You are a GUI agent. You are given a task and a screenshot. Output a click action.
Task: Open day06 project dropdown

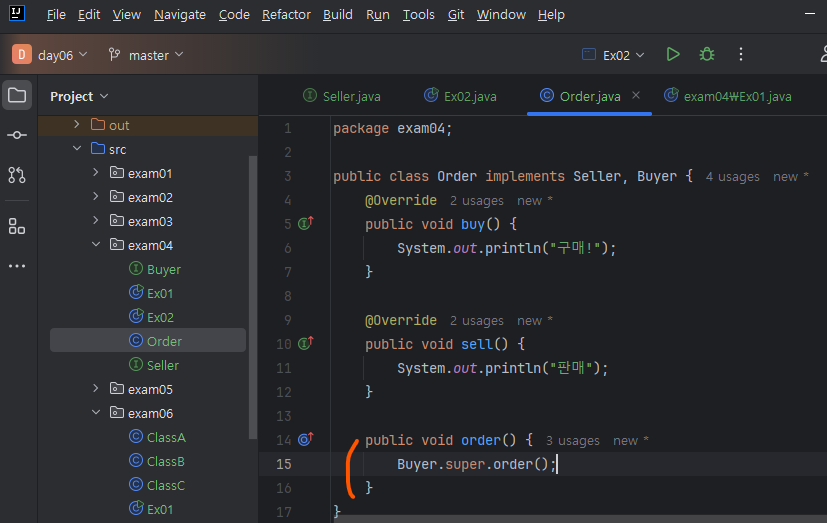click(x=63, y=55)
